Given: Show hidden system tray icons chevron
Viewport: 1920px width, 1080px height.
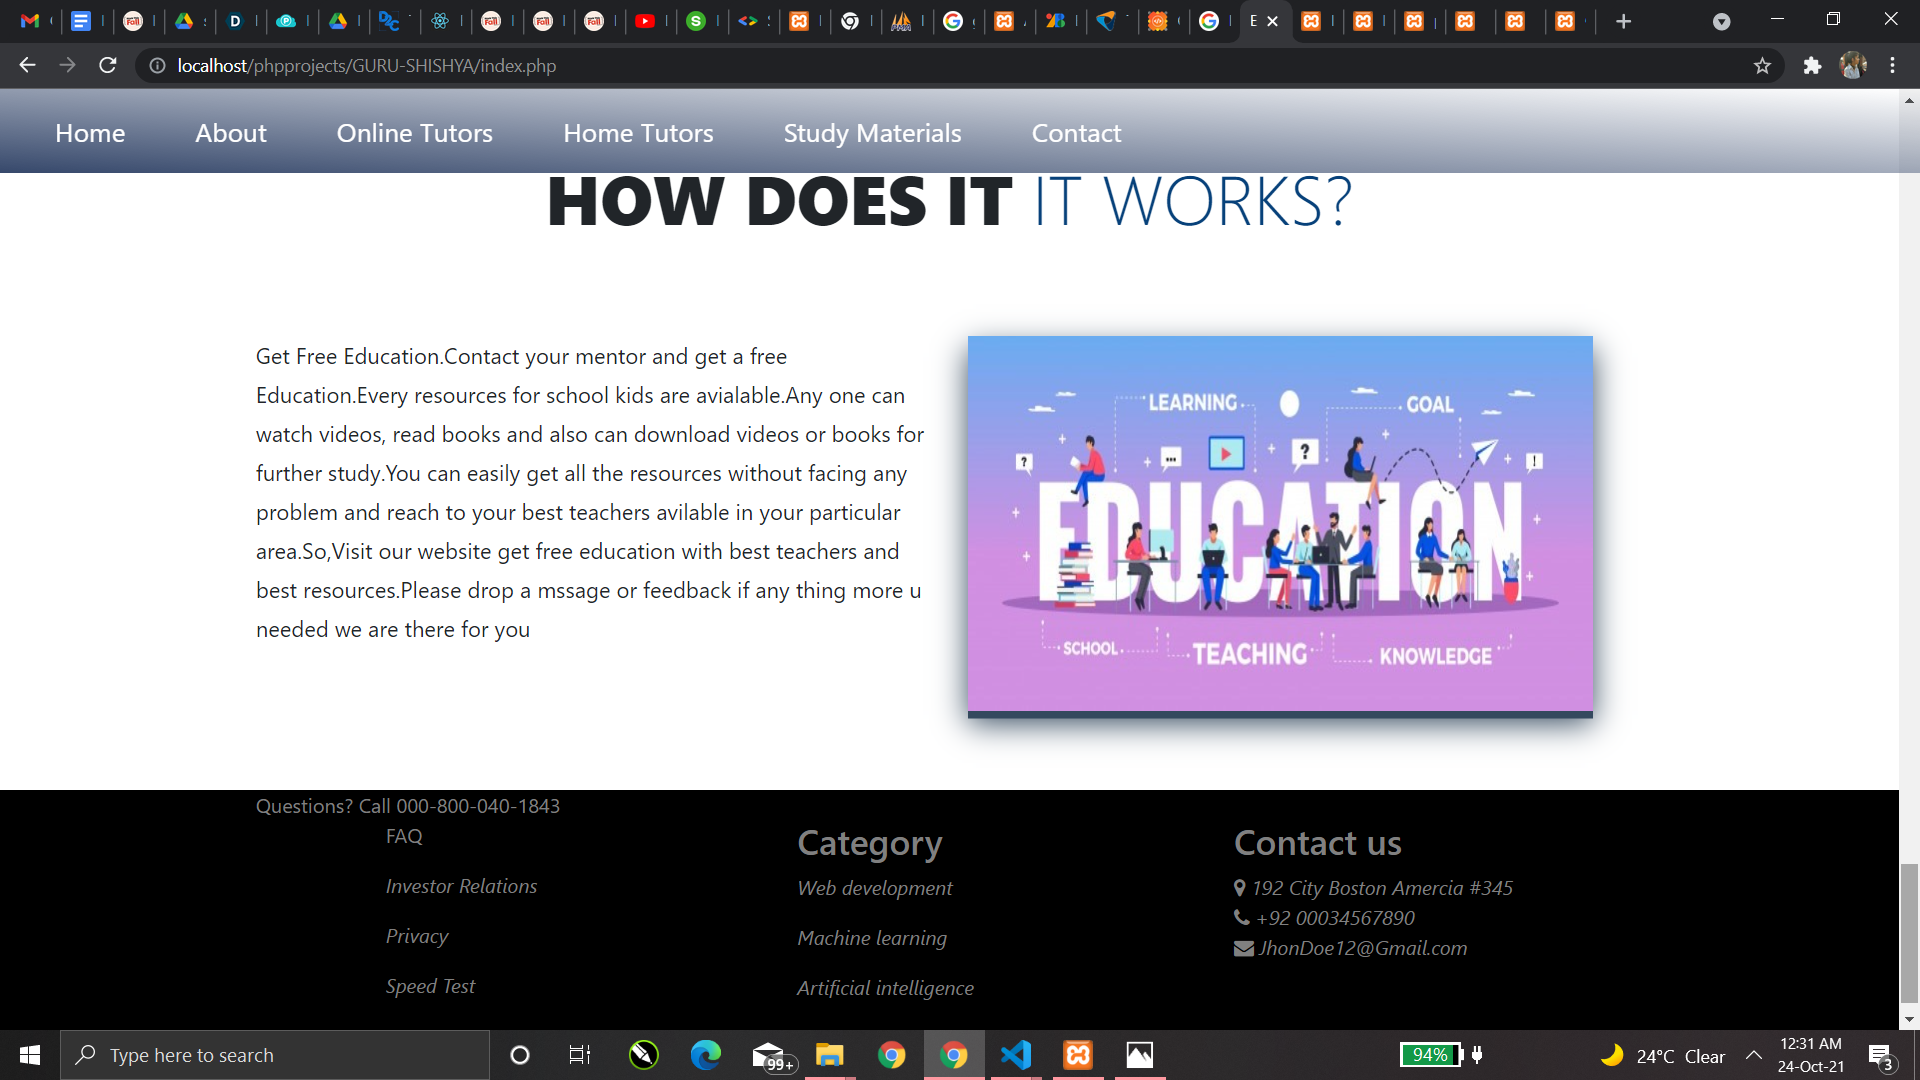Looking at the screenshot, I should (1754, 1055).
